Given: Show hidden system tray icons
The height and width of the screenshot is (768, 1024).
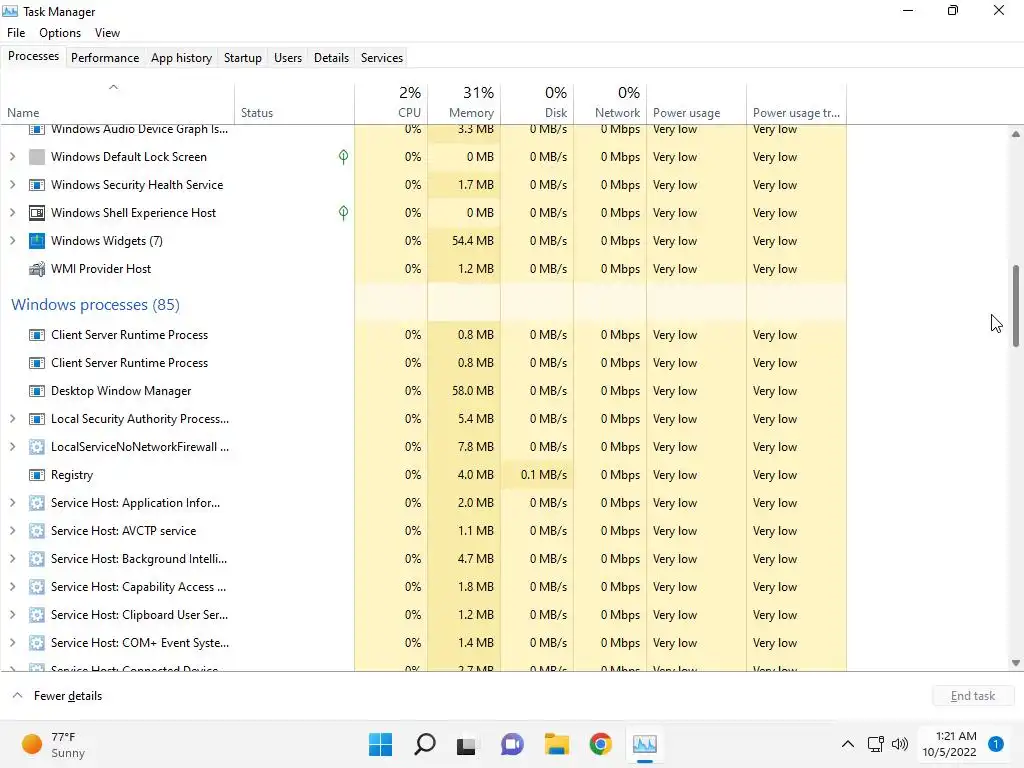Looking at the screenshot, I should click(848, 744).
